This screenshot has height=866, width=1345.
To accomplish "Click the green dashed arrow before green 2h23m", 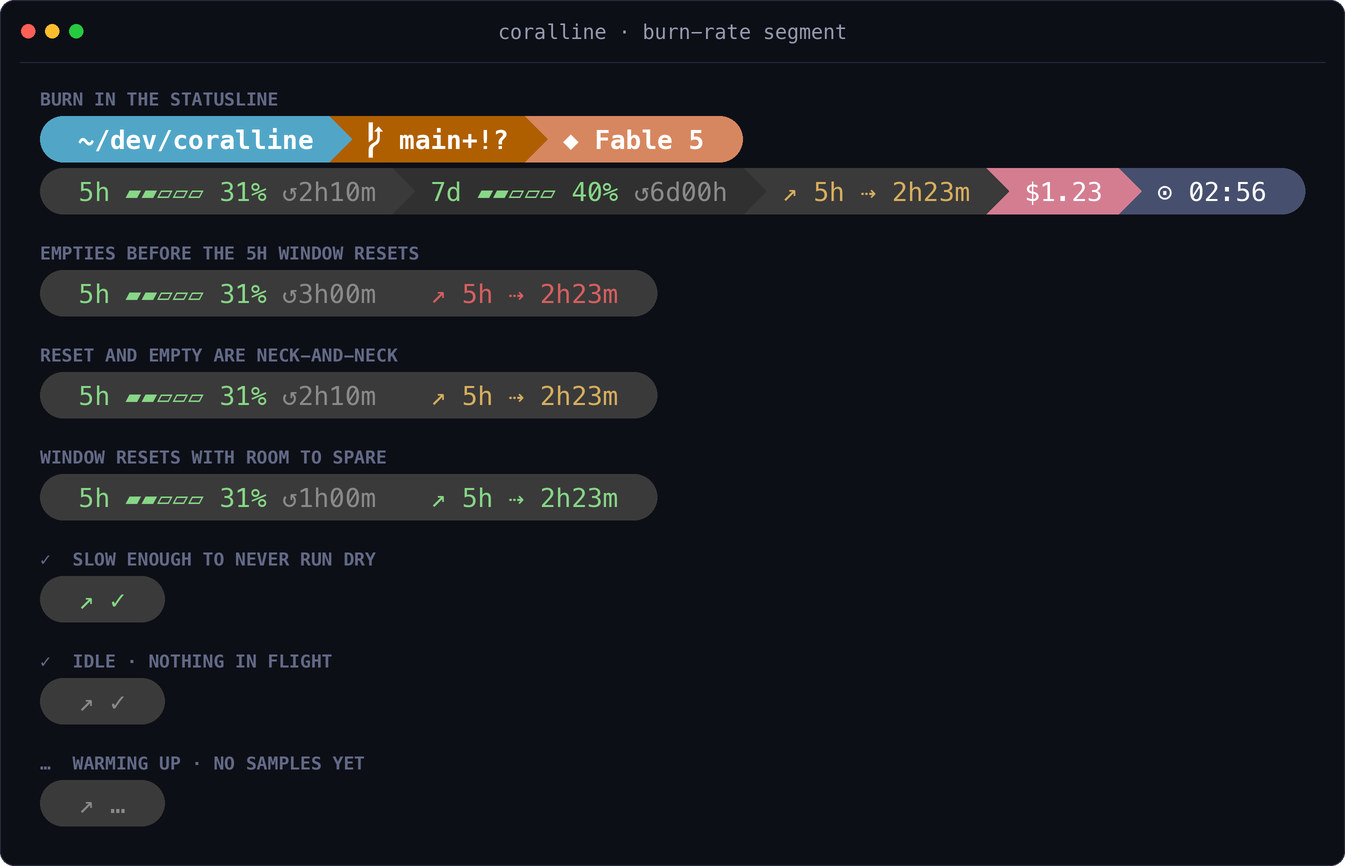I will click(x=516, y=500).
